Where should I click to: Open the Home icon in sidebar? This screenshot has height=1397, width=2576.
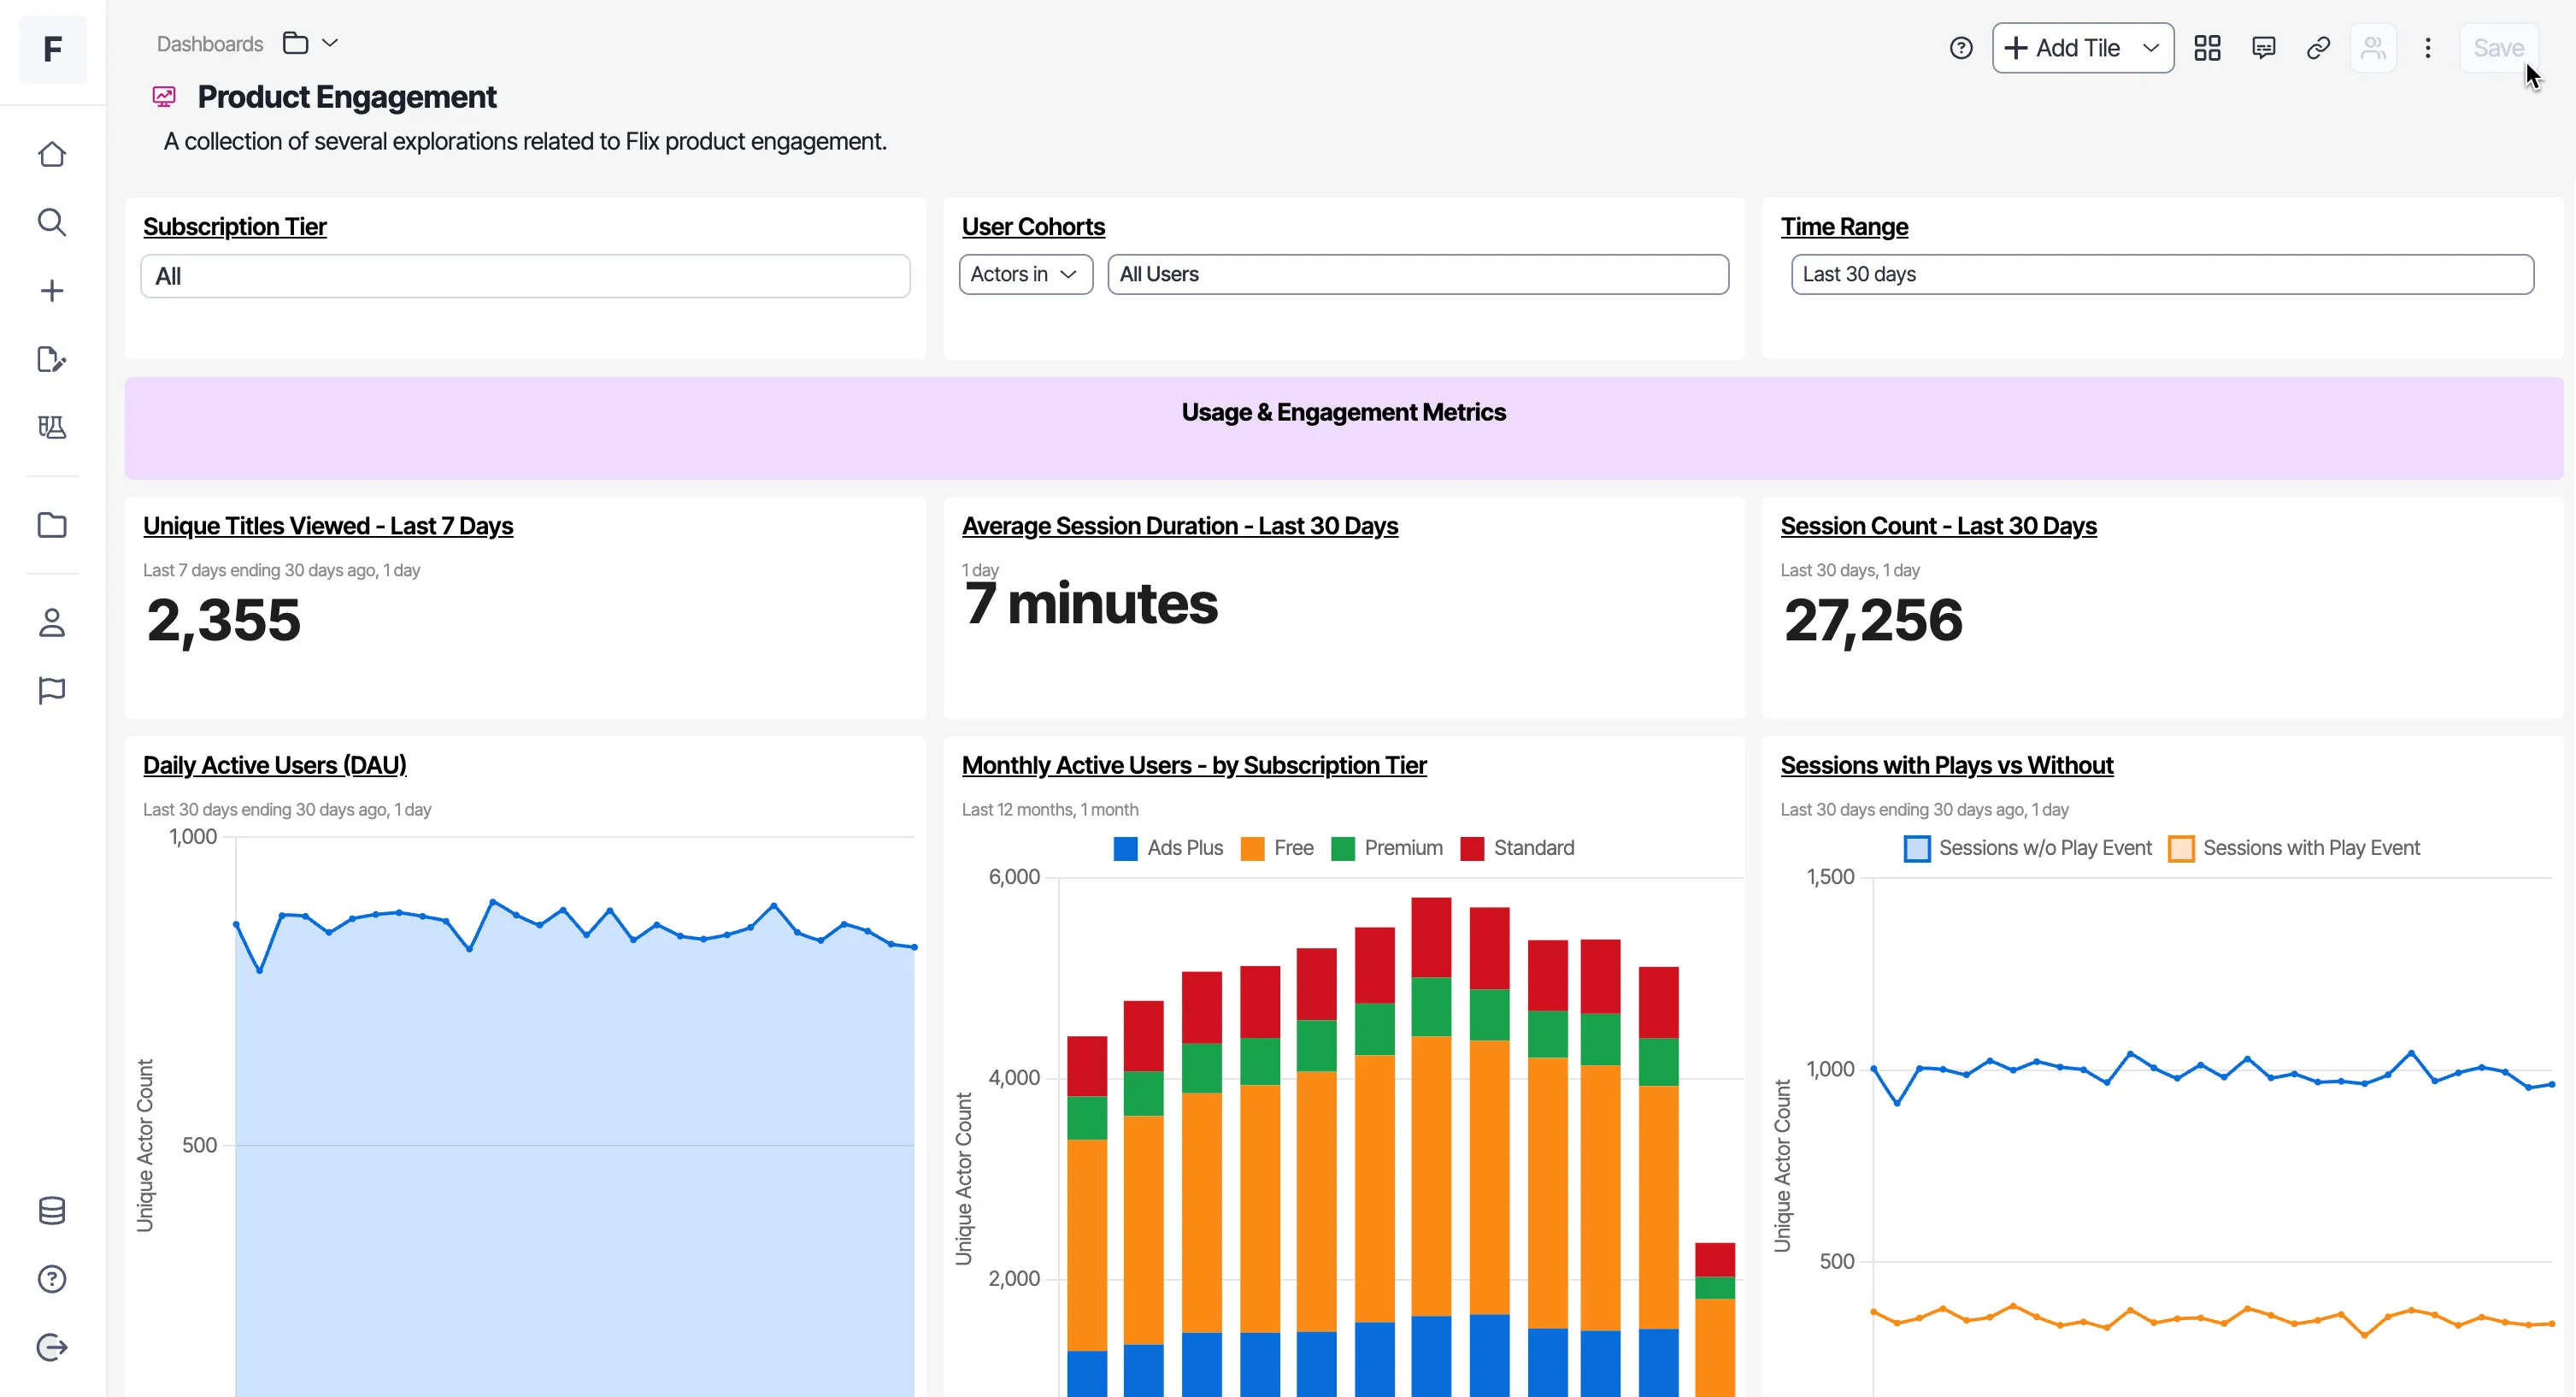52,154
